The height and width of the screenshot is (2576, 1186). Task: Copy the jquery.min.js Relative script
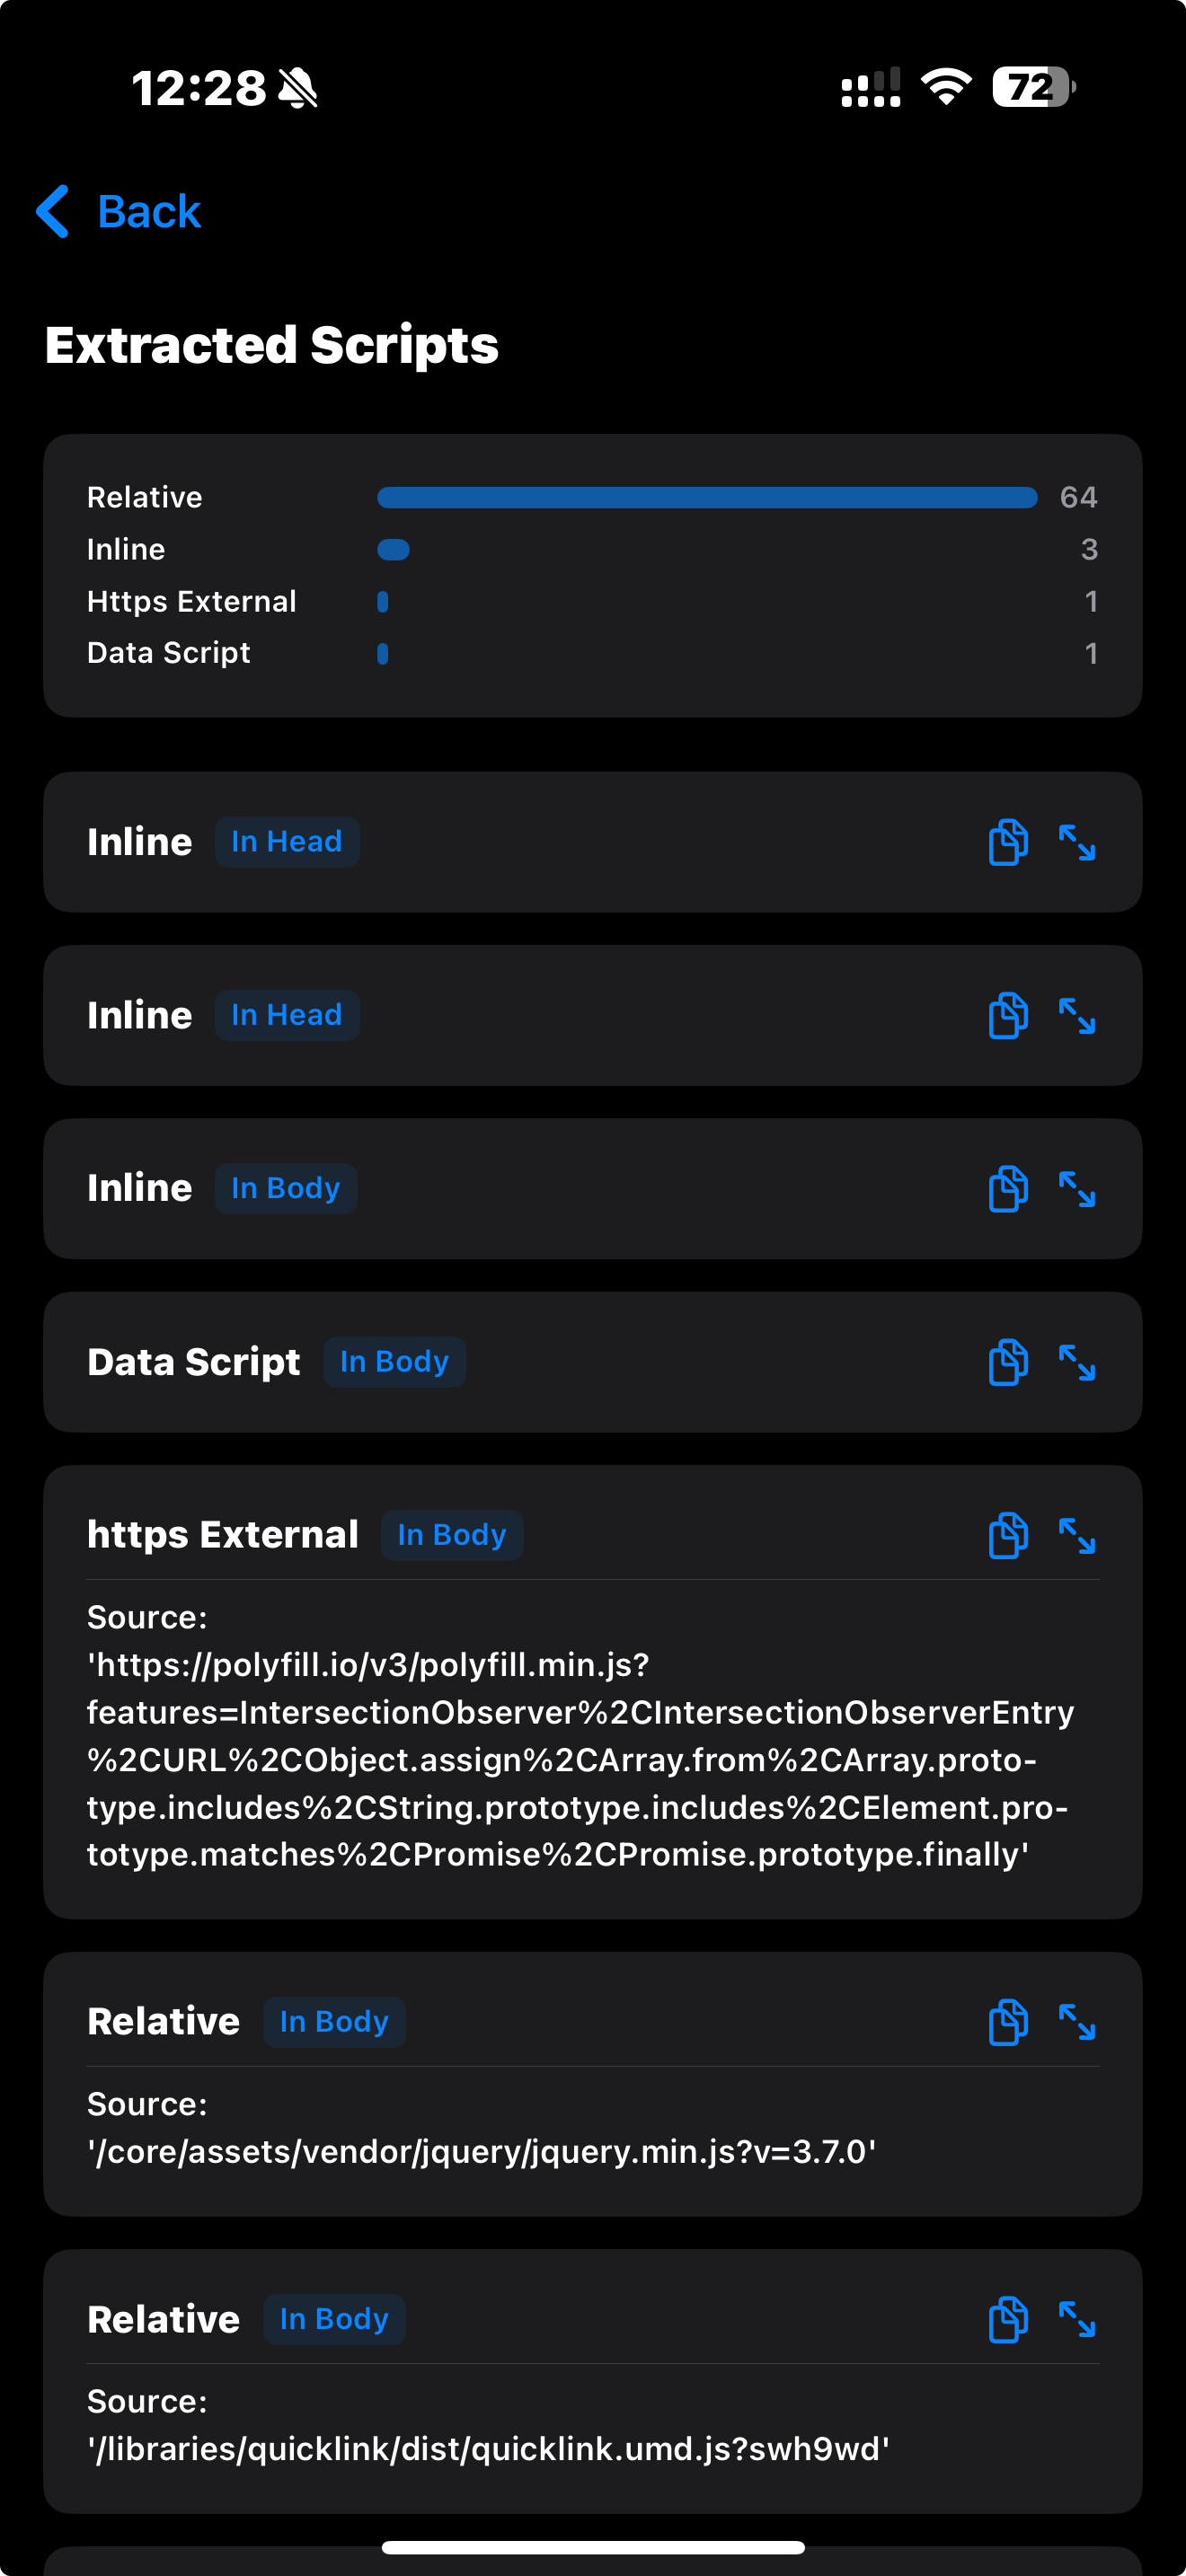point(1008,2022)
